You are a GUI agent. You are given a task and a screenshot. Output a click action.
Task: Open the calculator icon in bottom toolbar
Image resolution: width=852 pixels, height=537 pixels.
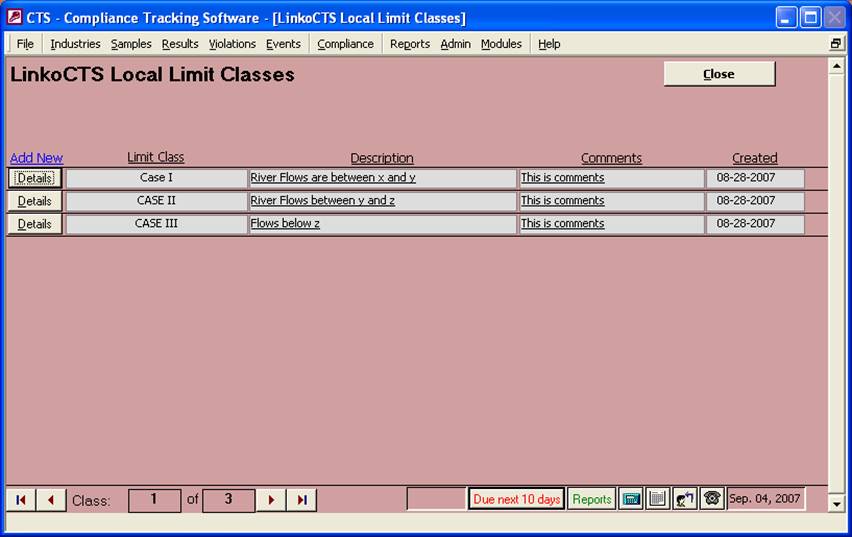coord(630,498)
